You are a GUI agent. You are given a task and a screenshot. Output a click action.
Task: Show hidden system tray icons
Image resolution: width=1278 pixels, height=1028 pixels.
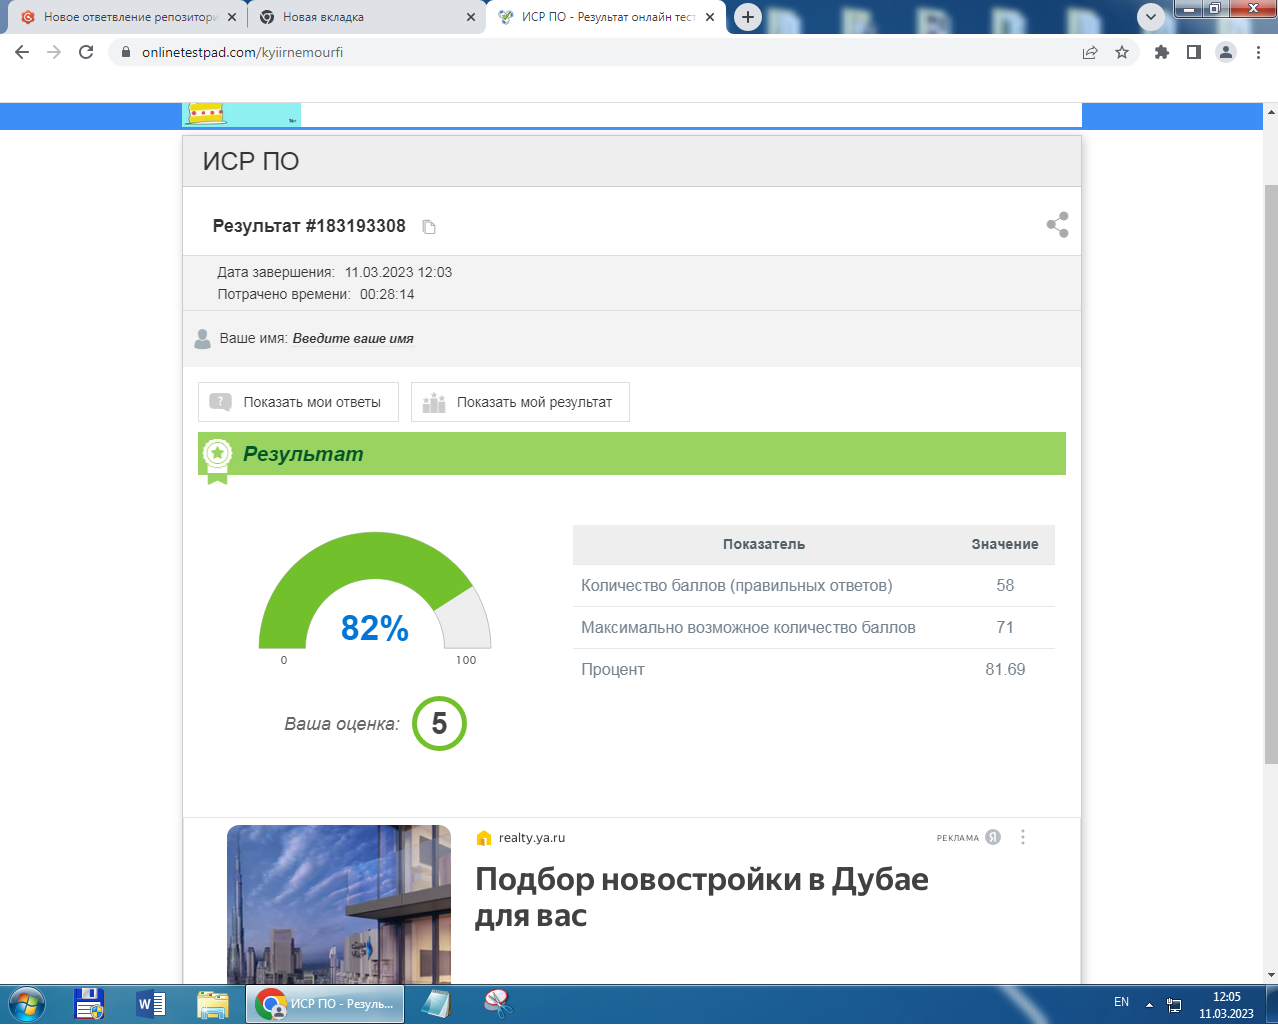pos(1149,1004)
